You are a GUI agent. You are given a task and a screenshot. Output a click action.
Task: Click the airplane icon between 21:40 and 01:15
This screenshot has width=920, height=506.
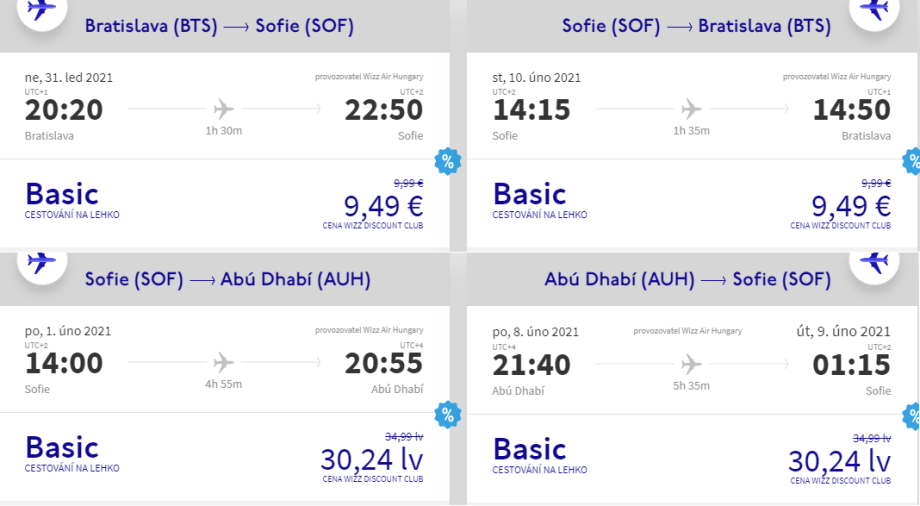point(691,364)
